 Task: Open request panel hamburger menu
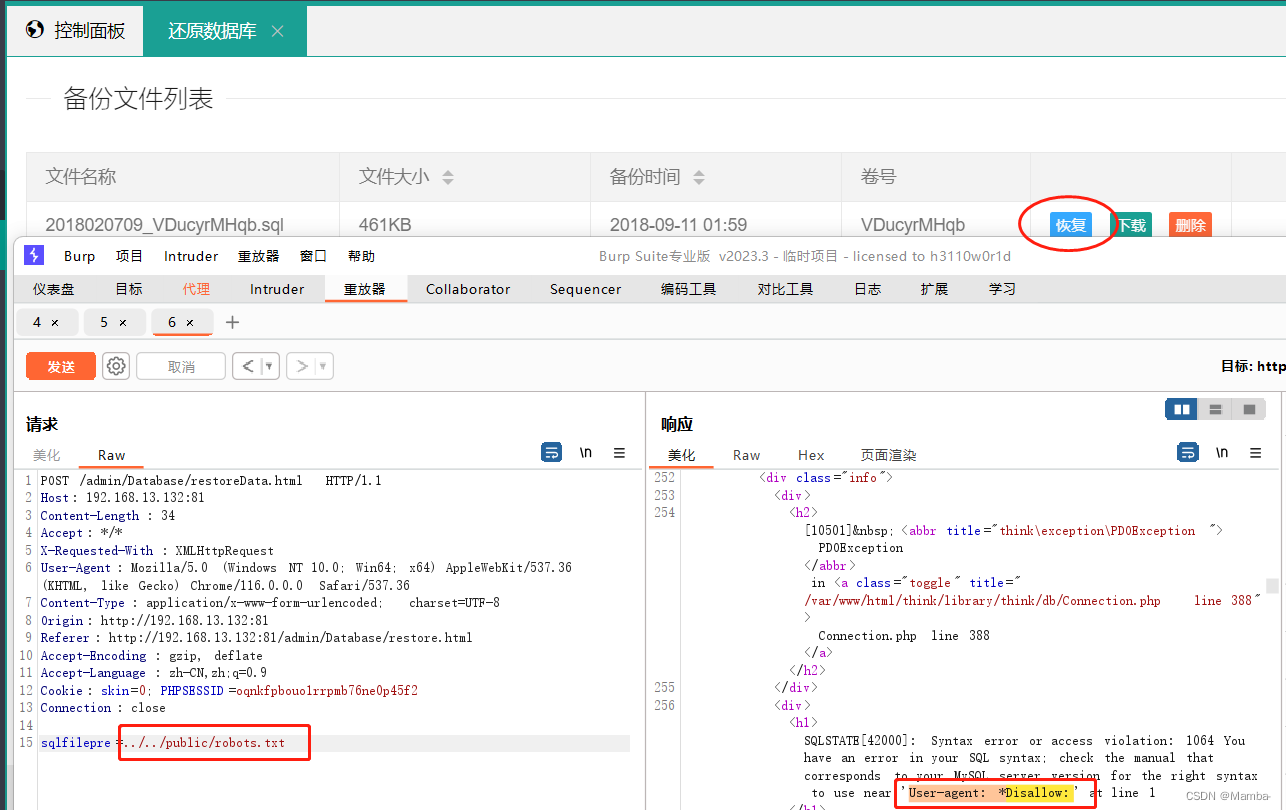click(x=620, y=453)
